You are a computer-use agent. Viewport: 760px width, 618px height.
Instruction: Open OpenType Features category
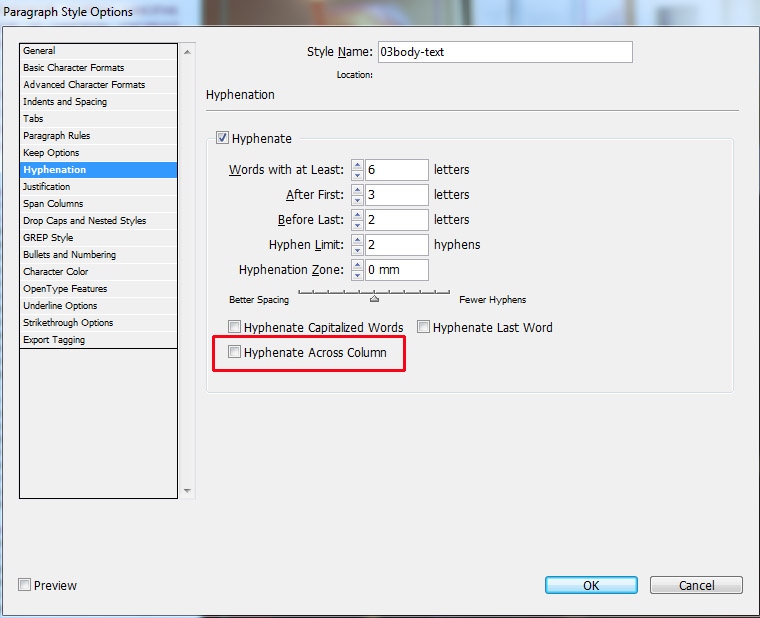[98, 288]
